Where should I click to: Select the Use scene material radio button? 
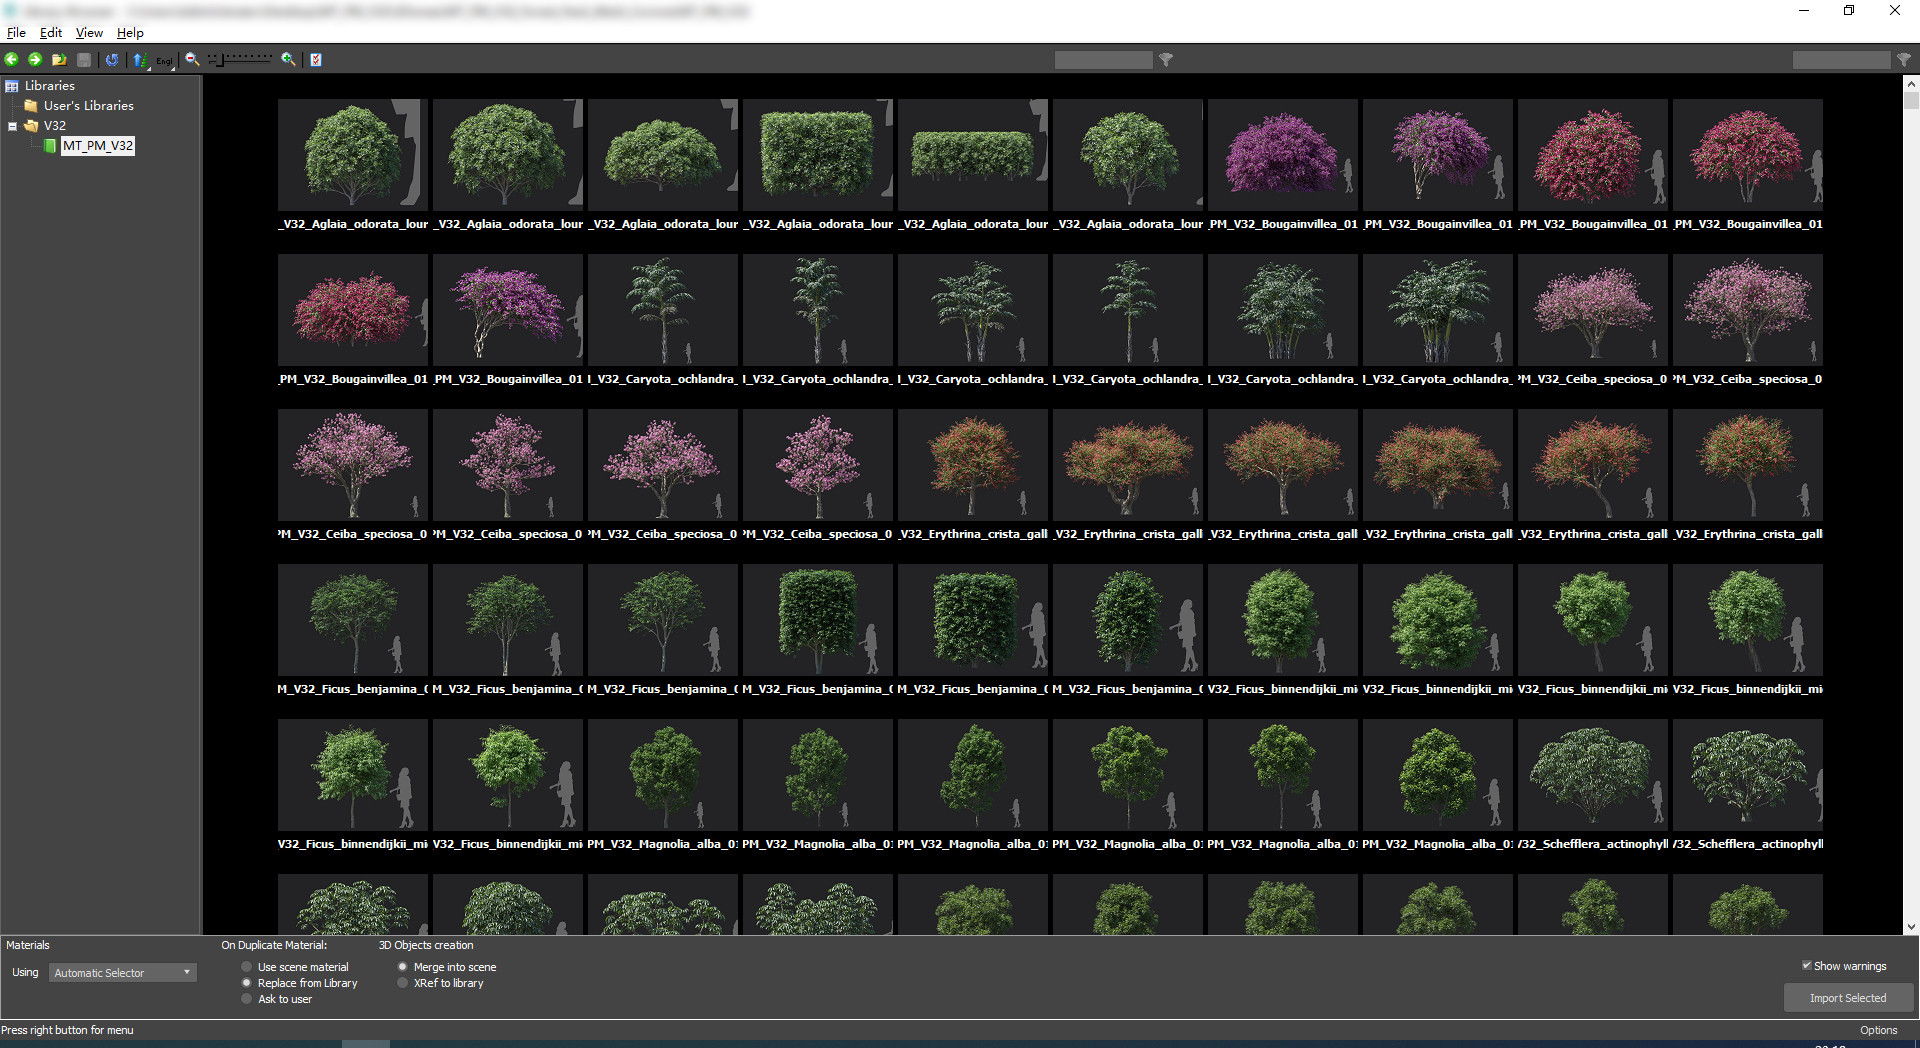246,966
